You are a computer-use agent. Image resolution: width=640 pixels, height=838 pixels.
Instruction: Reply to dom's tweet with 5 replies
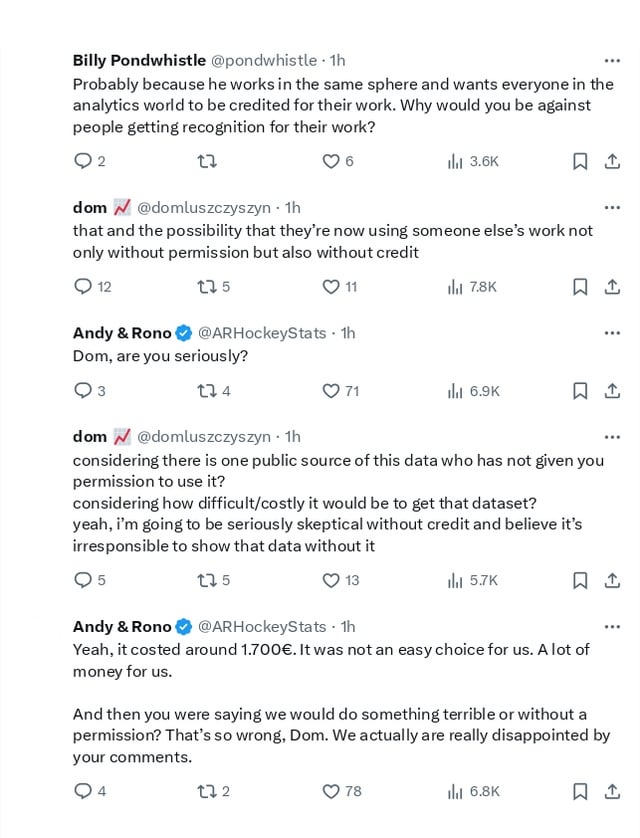(x=84, y=580)
